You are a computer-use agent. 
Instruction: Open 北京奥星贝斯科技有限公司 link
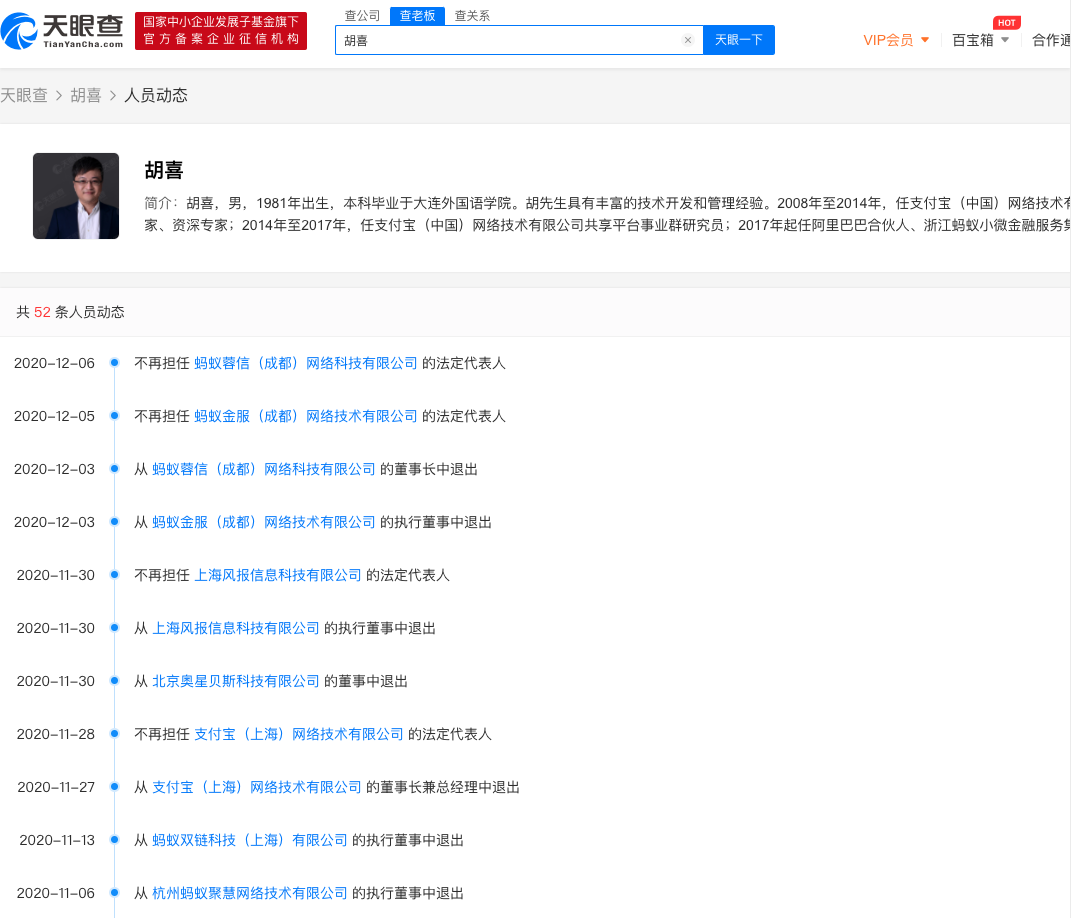[x=236, y=681]
